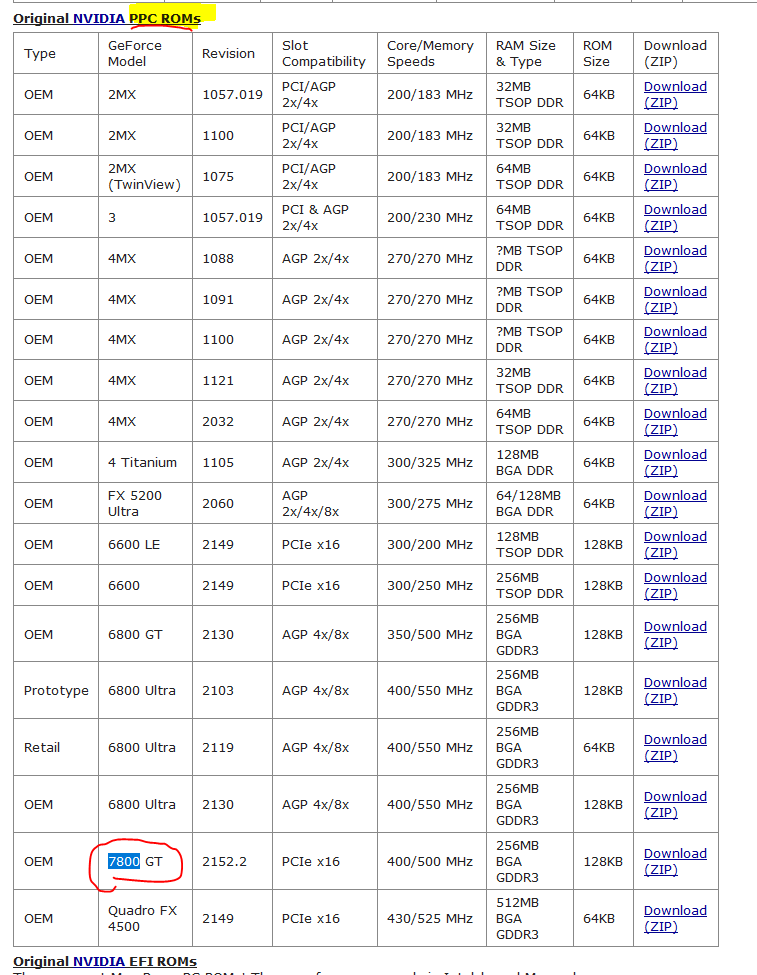This screenshot has height=975, width=757.
Task: Download ZIP for 4MX revision 2032
Action: tap(675, 422)
